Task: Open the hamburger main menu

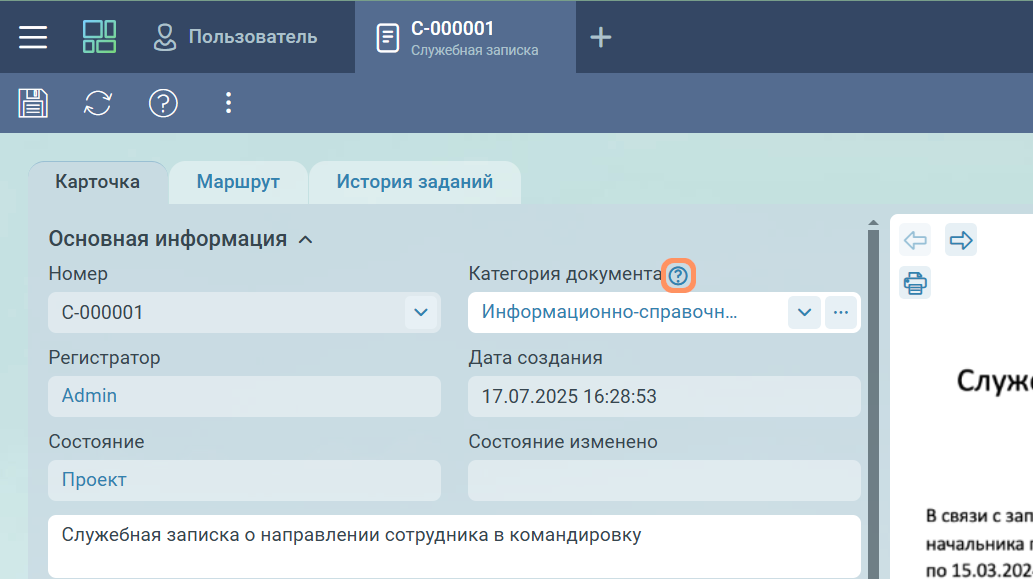Action: coord(33,37)
